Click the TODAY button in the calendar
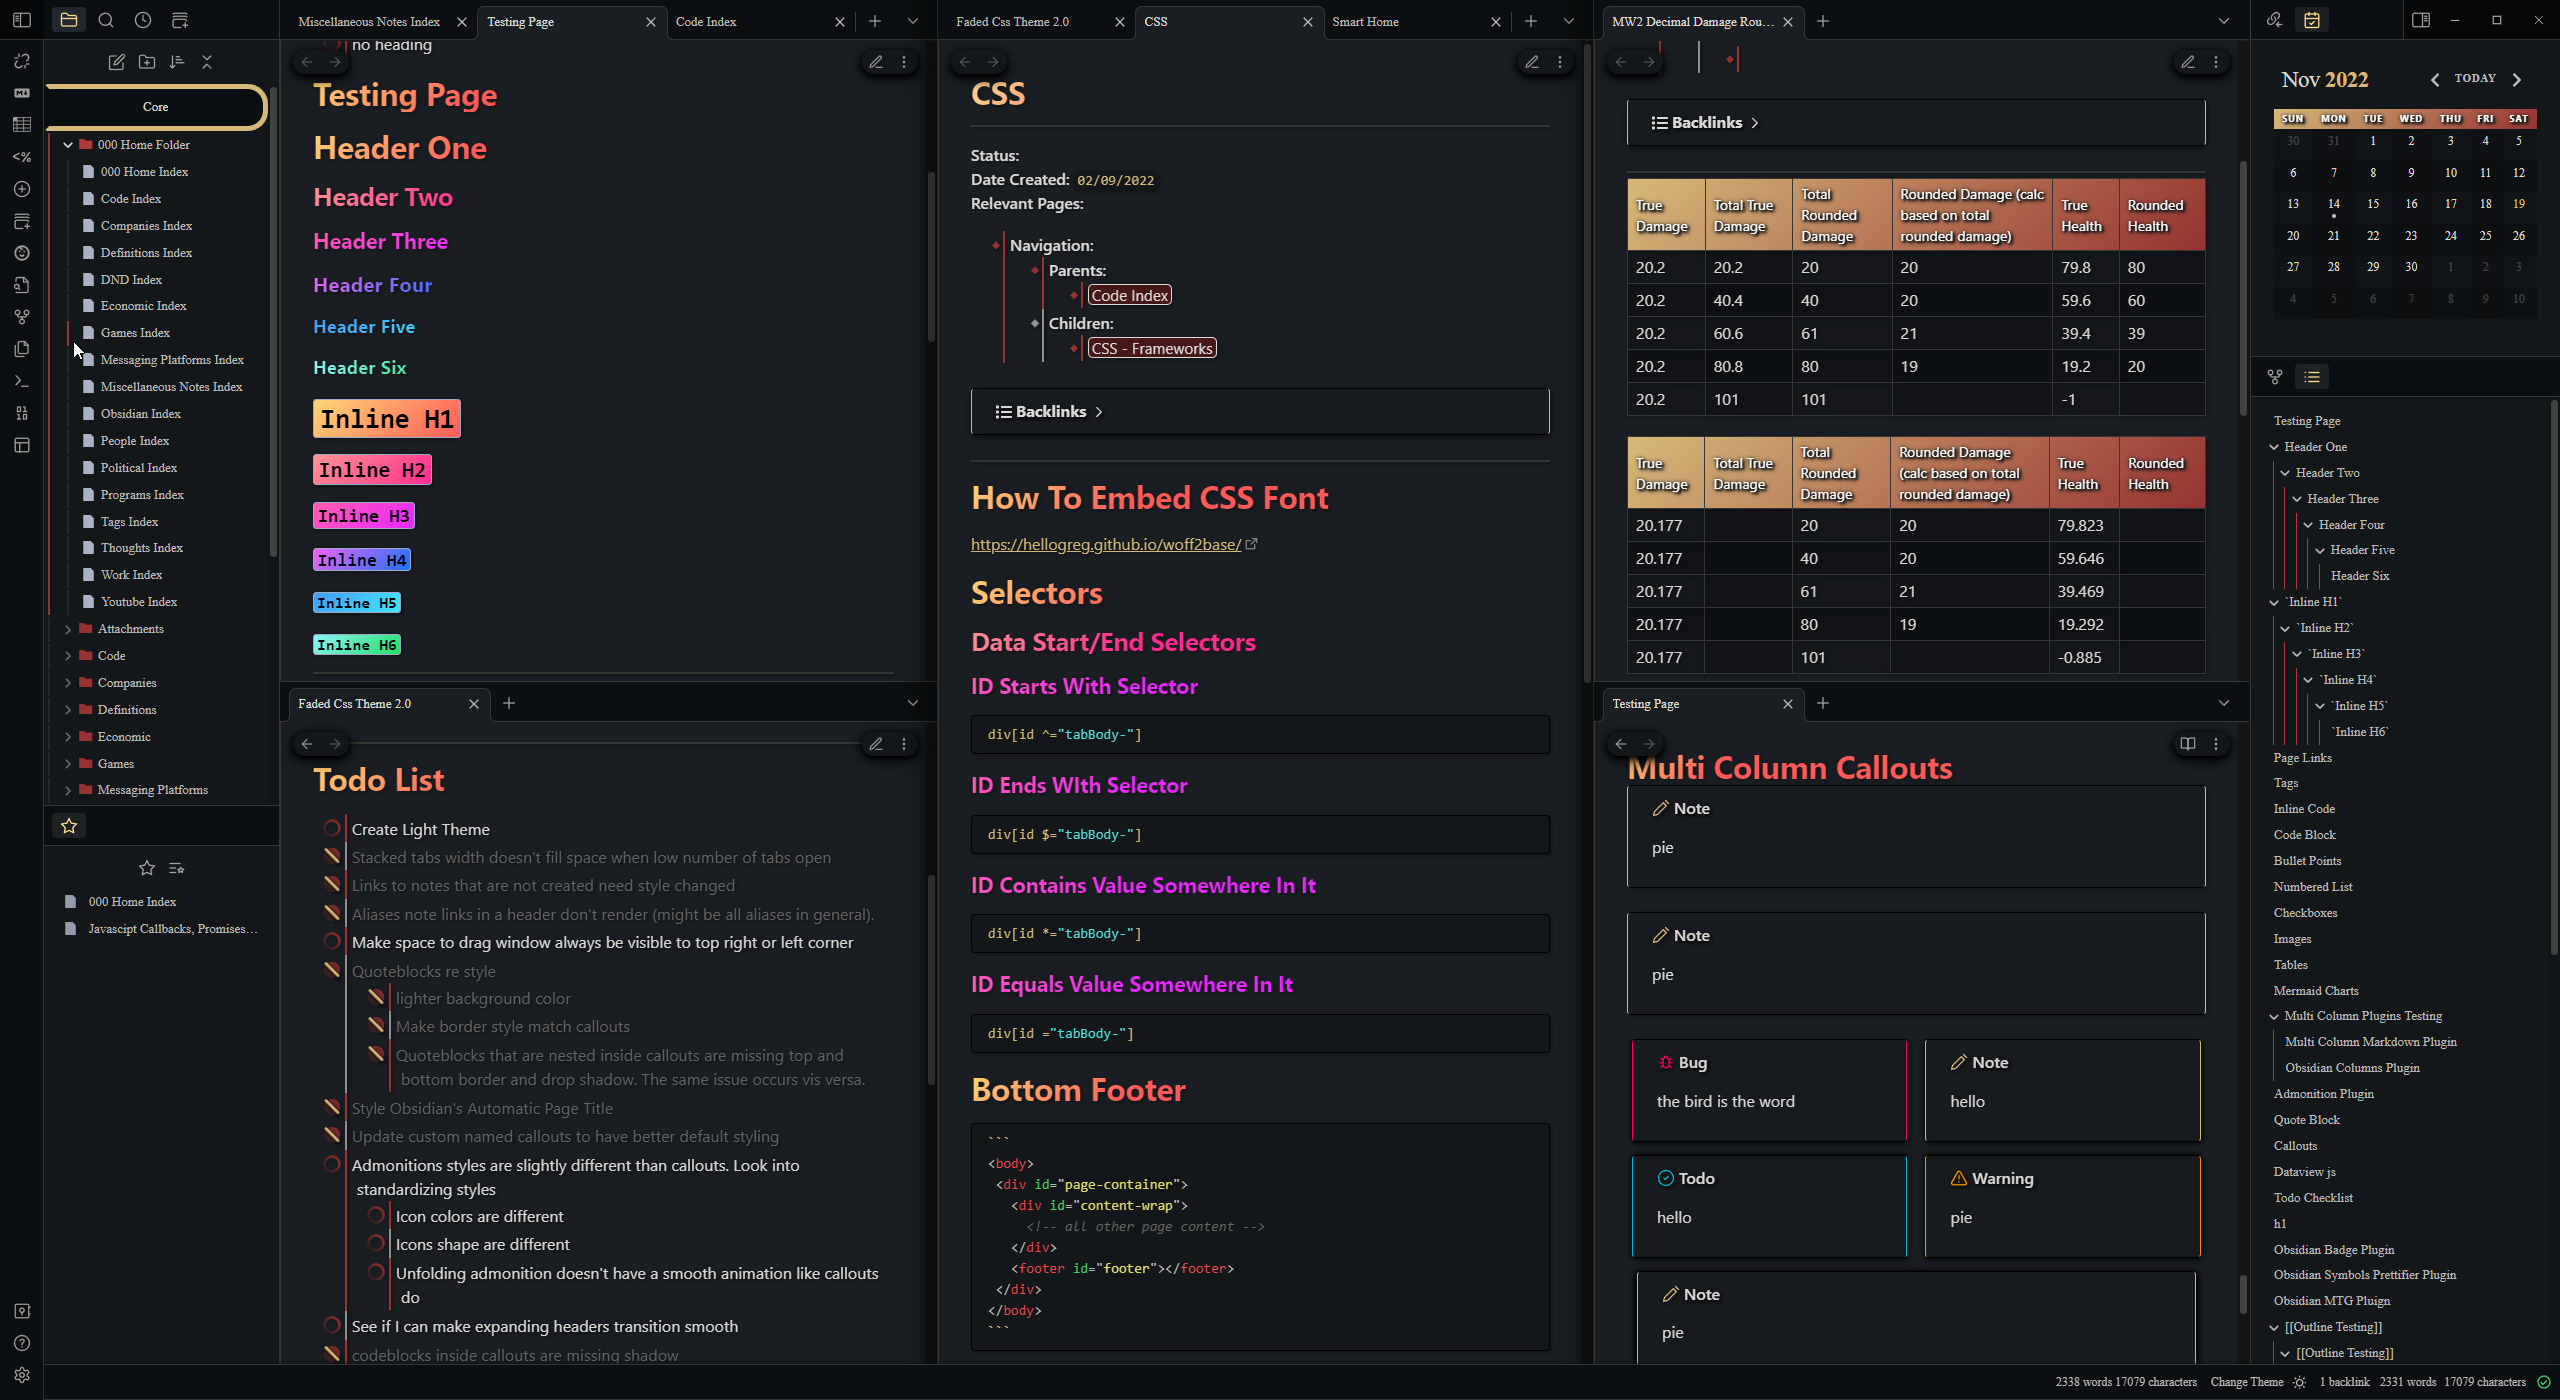 (2475, 78)
